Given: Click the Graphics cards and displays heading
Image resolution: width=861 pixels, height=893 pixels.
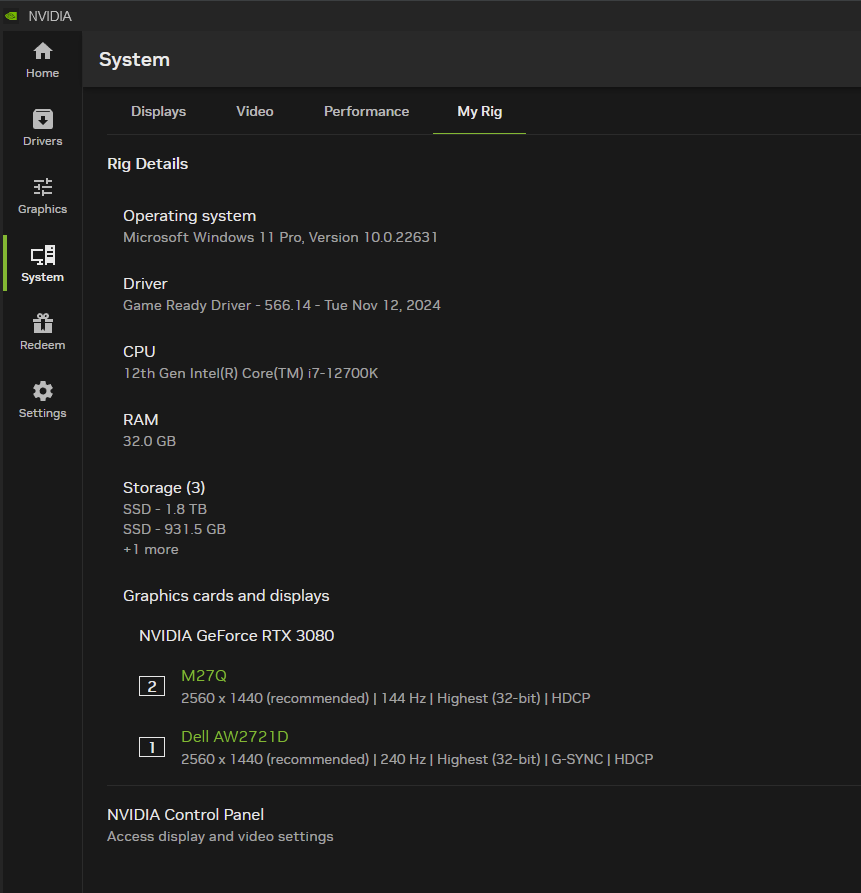Looking at the screenshot, I should point(226,596).
